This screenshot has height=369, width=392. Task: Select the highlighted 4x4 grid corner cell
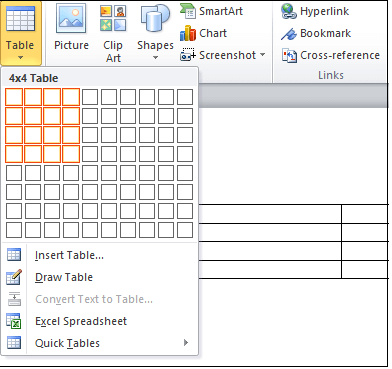pyautogui.click(x=71, y=154)
